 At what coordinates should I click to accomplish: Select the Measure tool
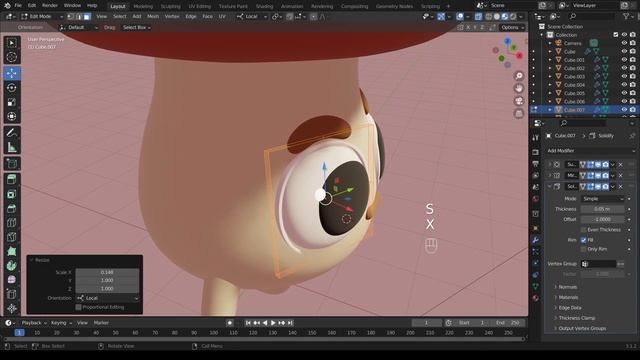pyautogui.click(x=12, y=147)
